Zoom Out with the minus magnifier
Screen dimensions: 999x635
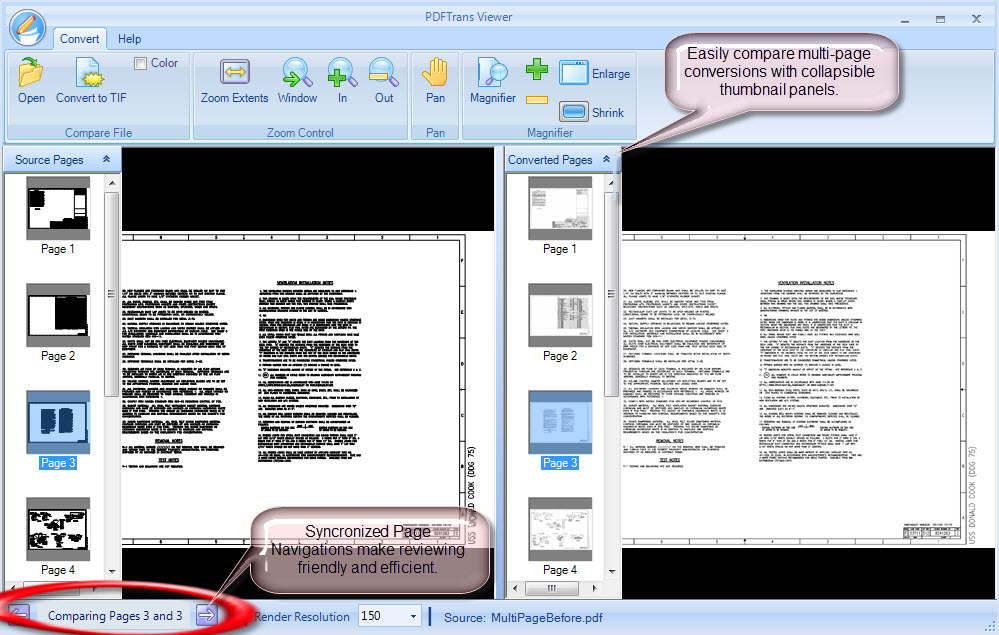[384, 72]
